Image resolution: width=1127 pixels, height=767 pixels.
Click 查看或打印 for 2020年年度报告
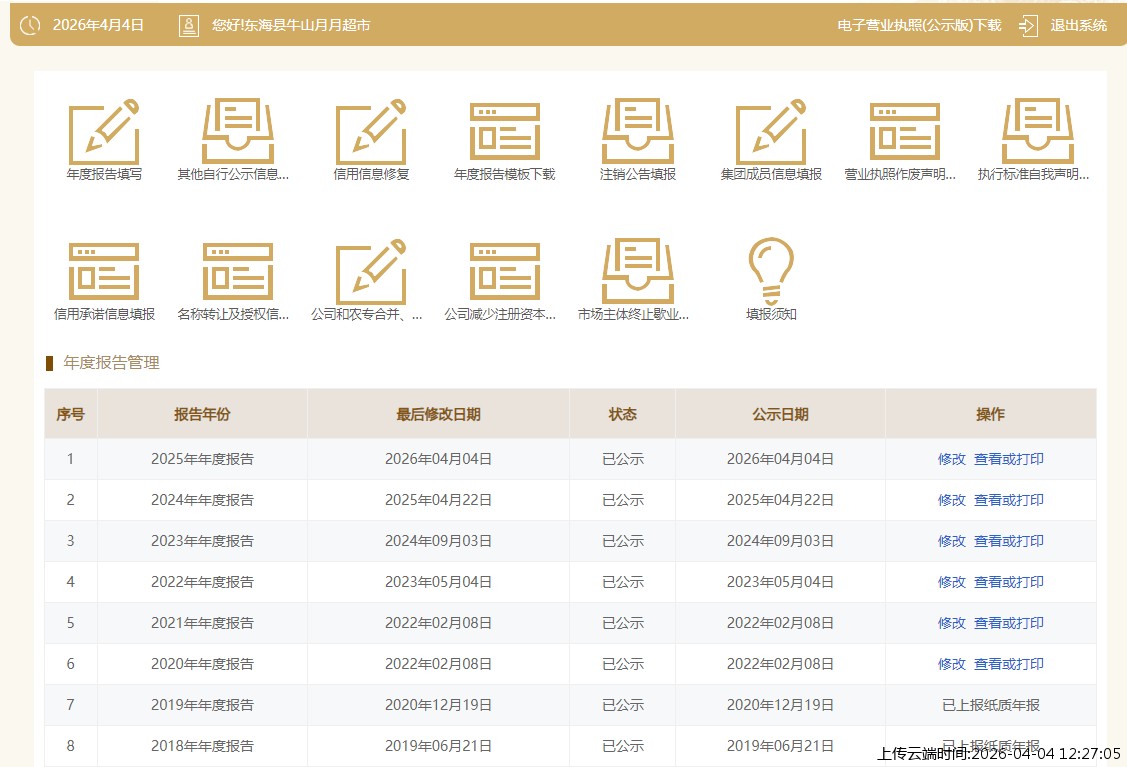tap(1008, 664)
